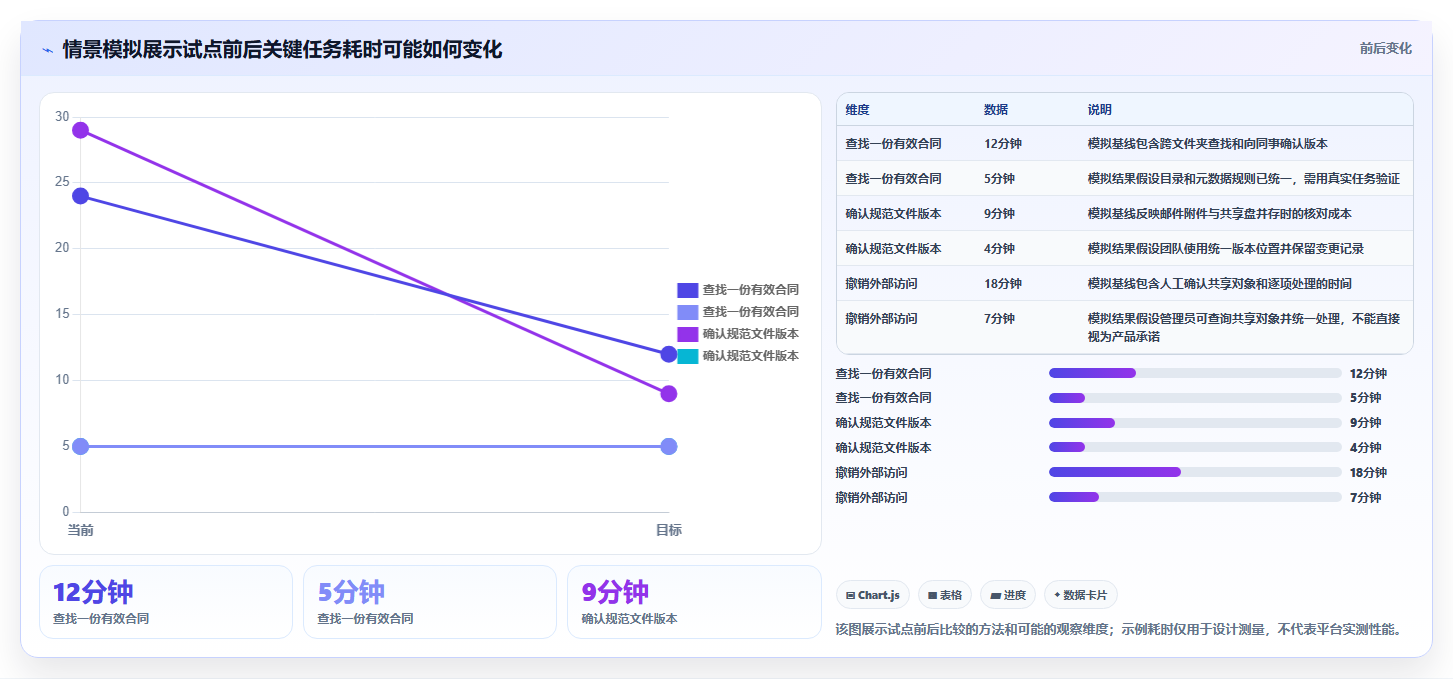This screenshot has width=1453, height=679.
Task: Click the 维度 column header
Action: pyautogui.click(x=858, y=110)
